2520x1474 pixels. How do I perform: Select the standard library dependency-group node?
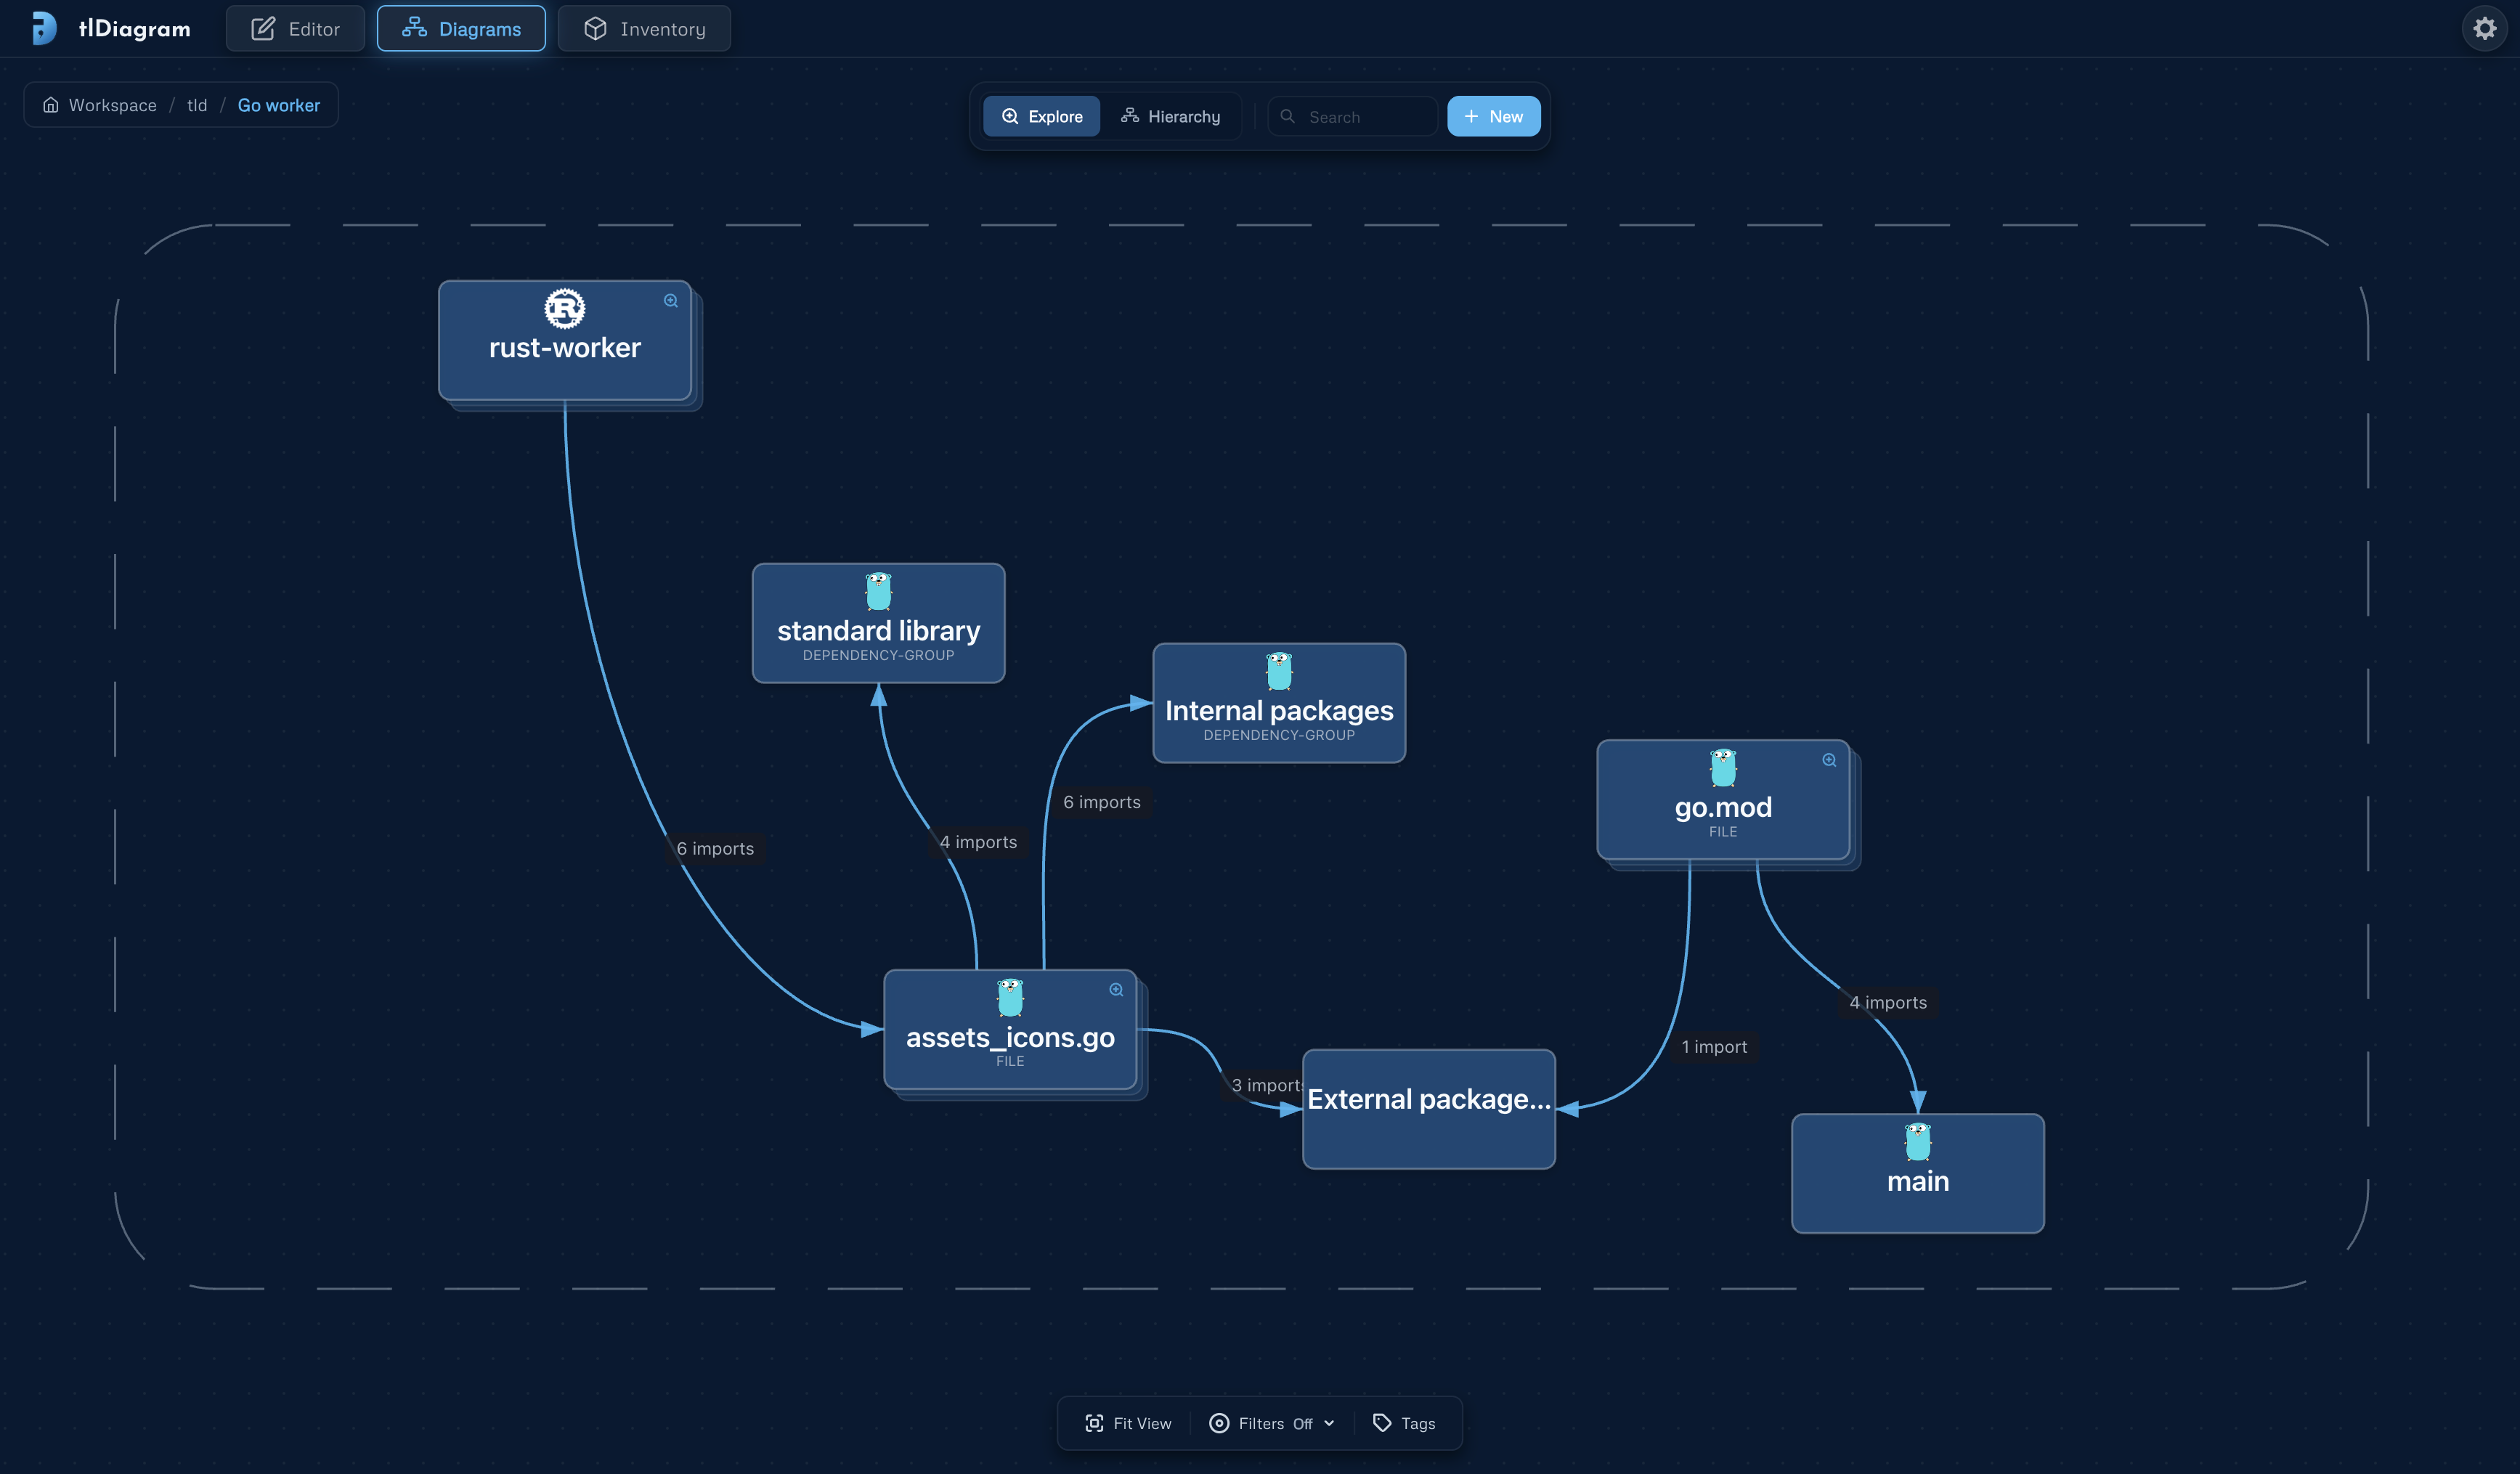(878, 623)
